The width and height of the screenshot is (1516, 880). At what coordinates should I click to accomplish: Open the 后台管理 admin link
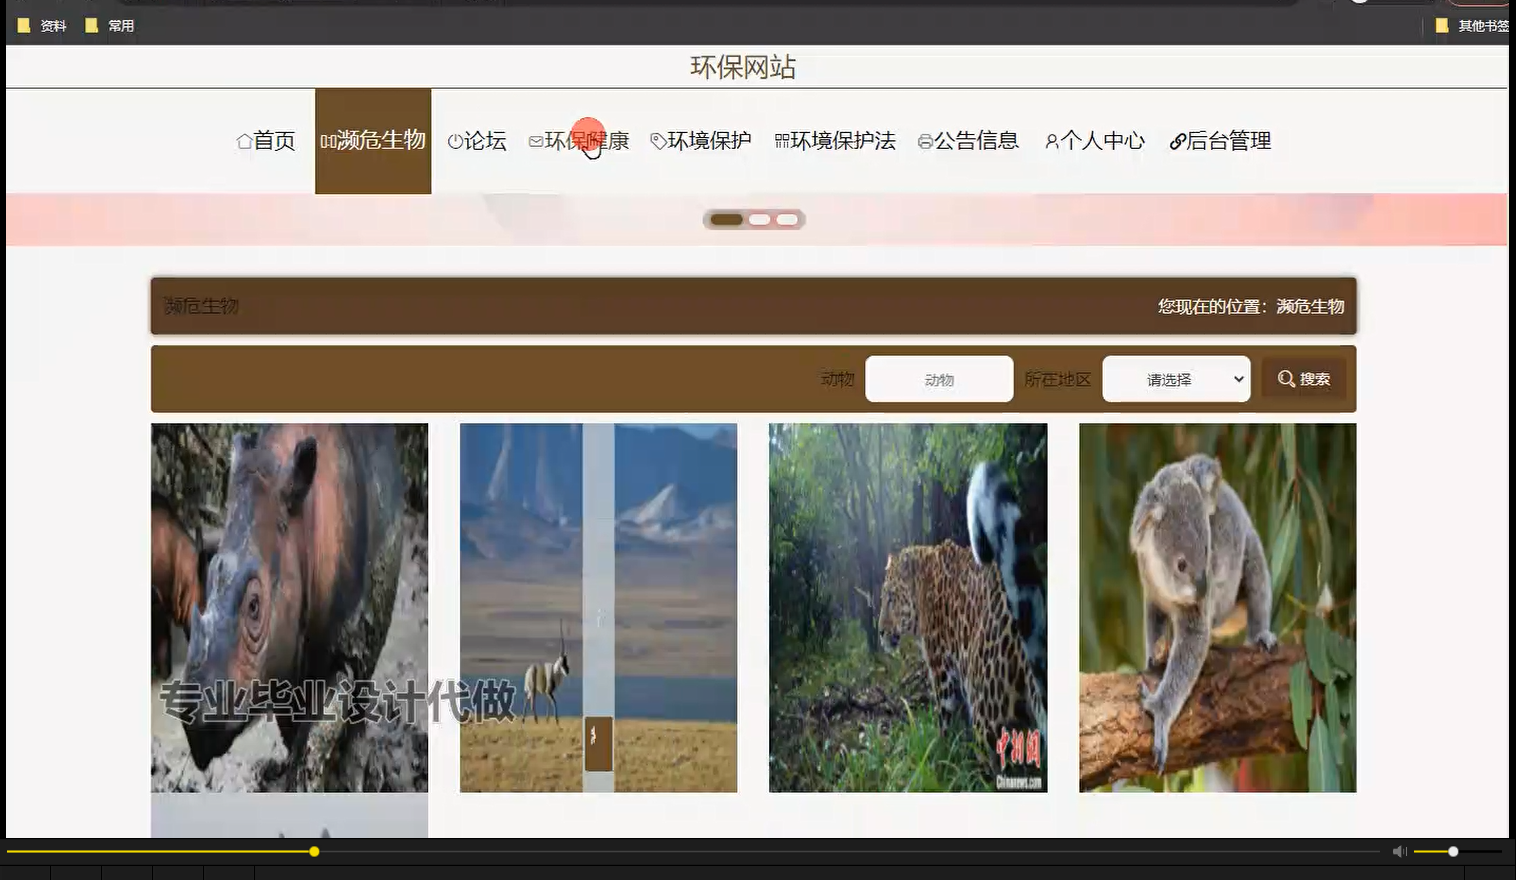click(1220, 141)
